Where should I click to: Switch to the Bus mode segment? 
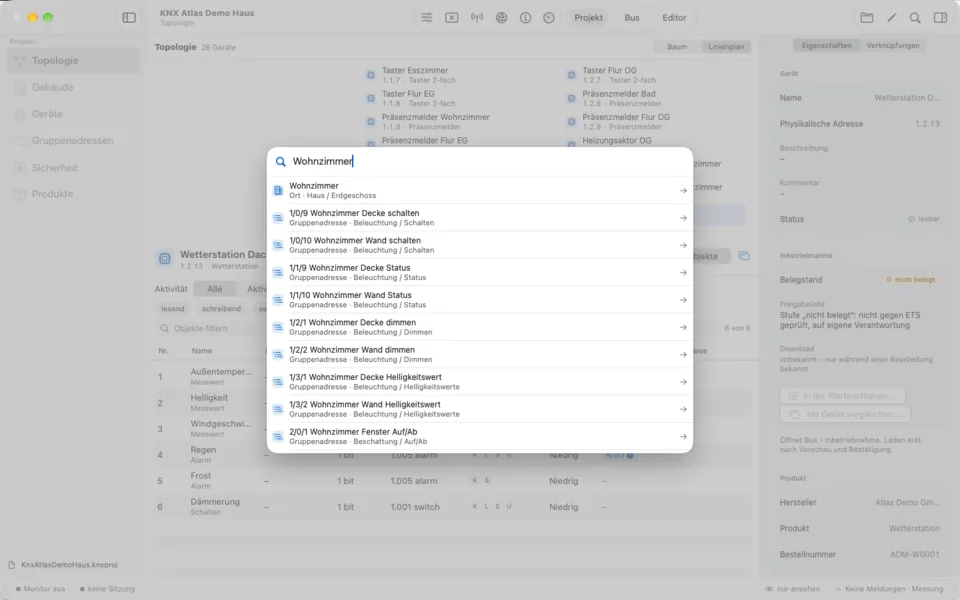coord(632,18)
